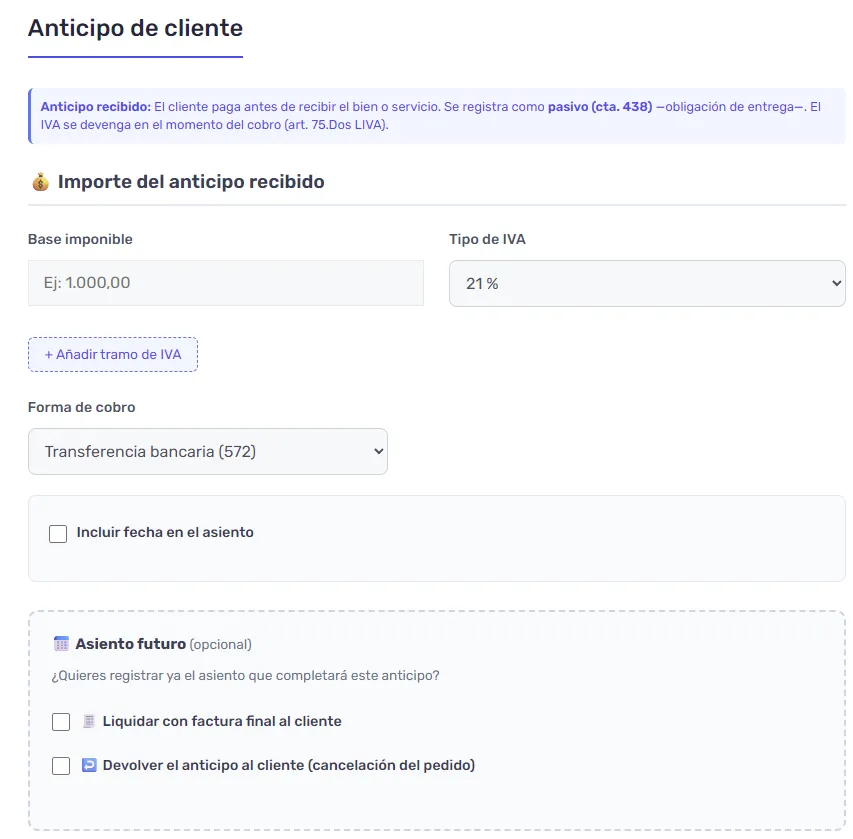Click the invoice icon next to "Liquidar con factura final"
Image resolution: width=853 pixels, height=839 pixels.
pyautogui.click(x=90, y=721)
